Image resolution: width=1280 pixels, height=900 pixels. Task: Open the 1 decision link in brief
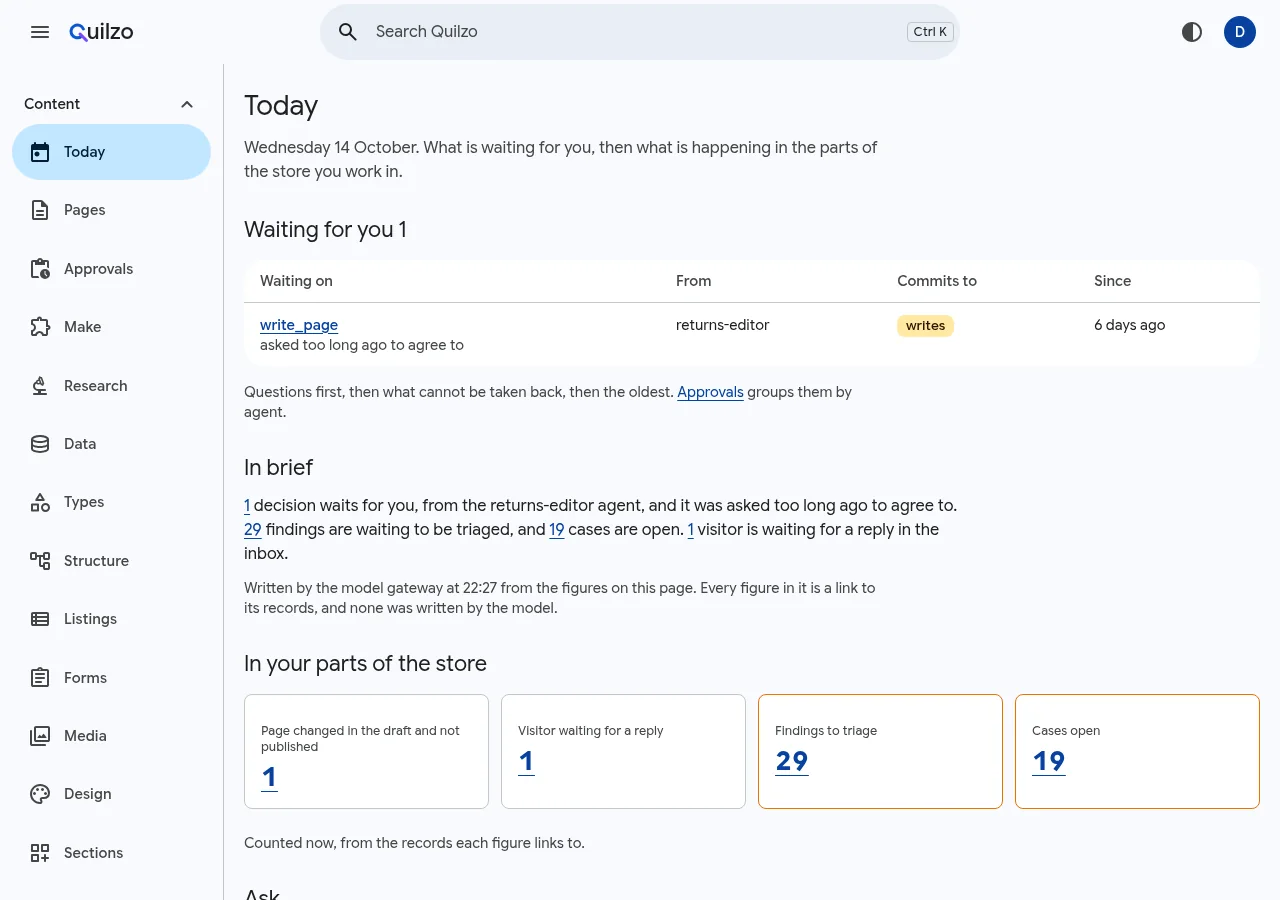click(247, 506)
